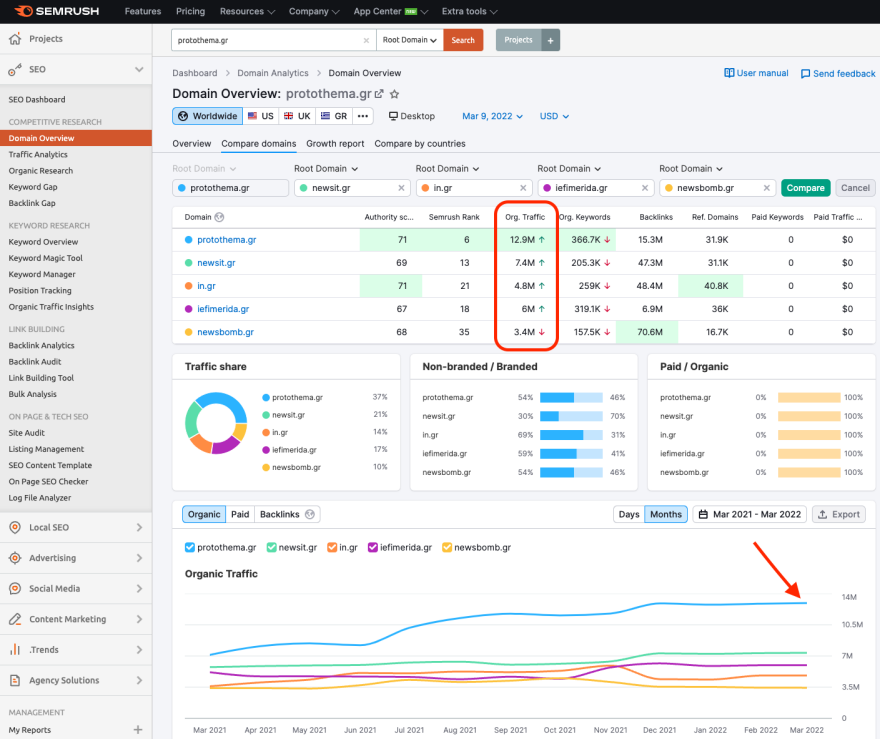Toggle the newsit.gr chart checkbox
This screenshot has height=739, width=880.
point(271,548)
